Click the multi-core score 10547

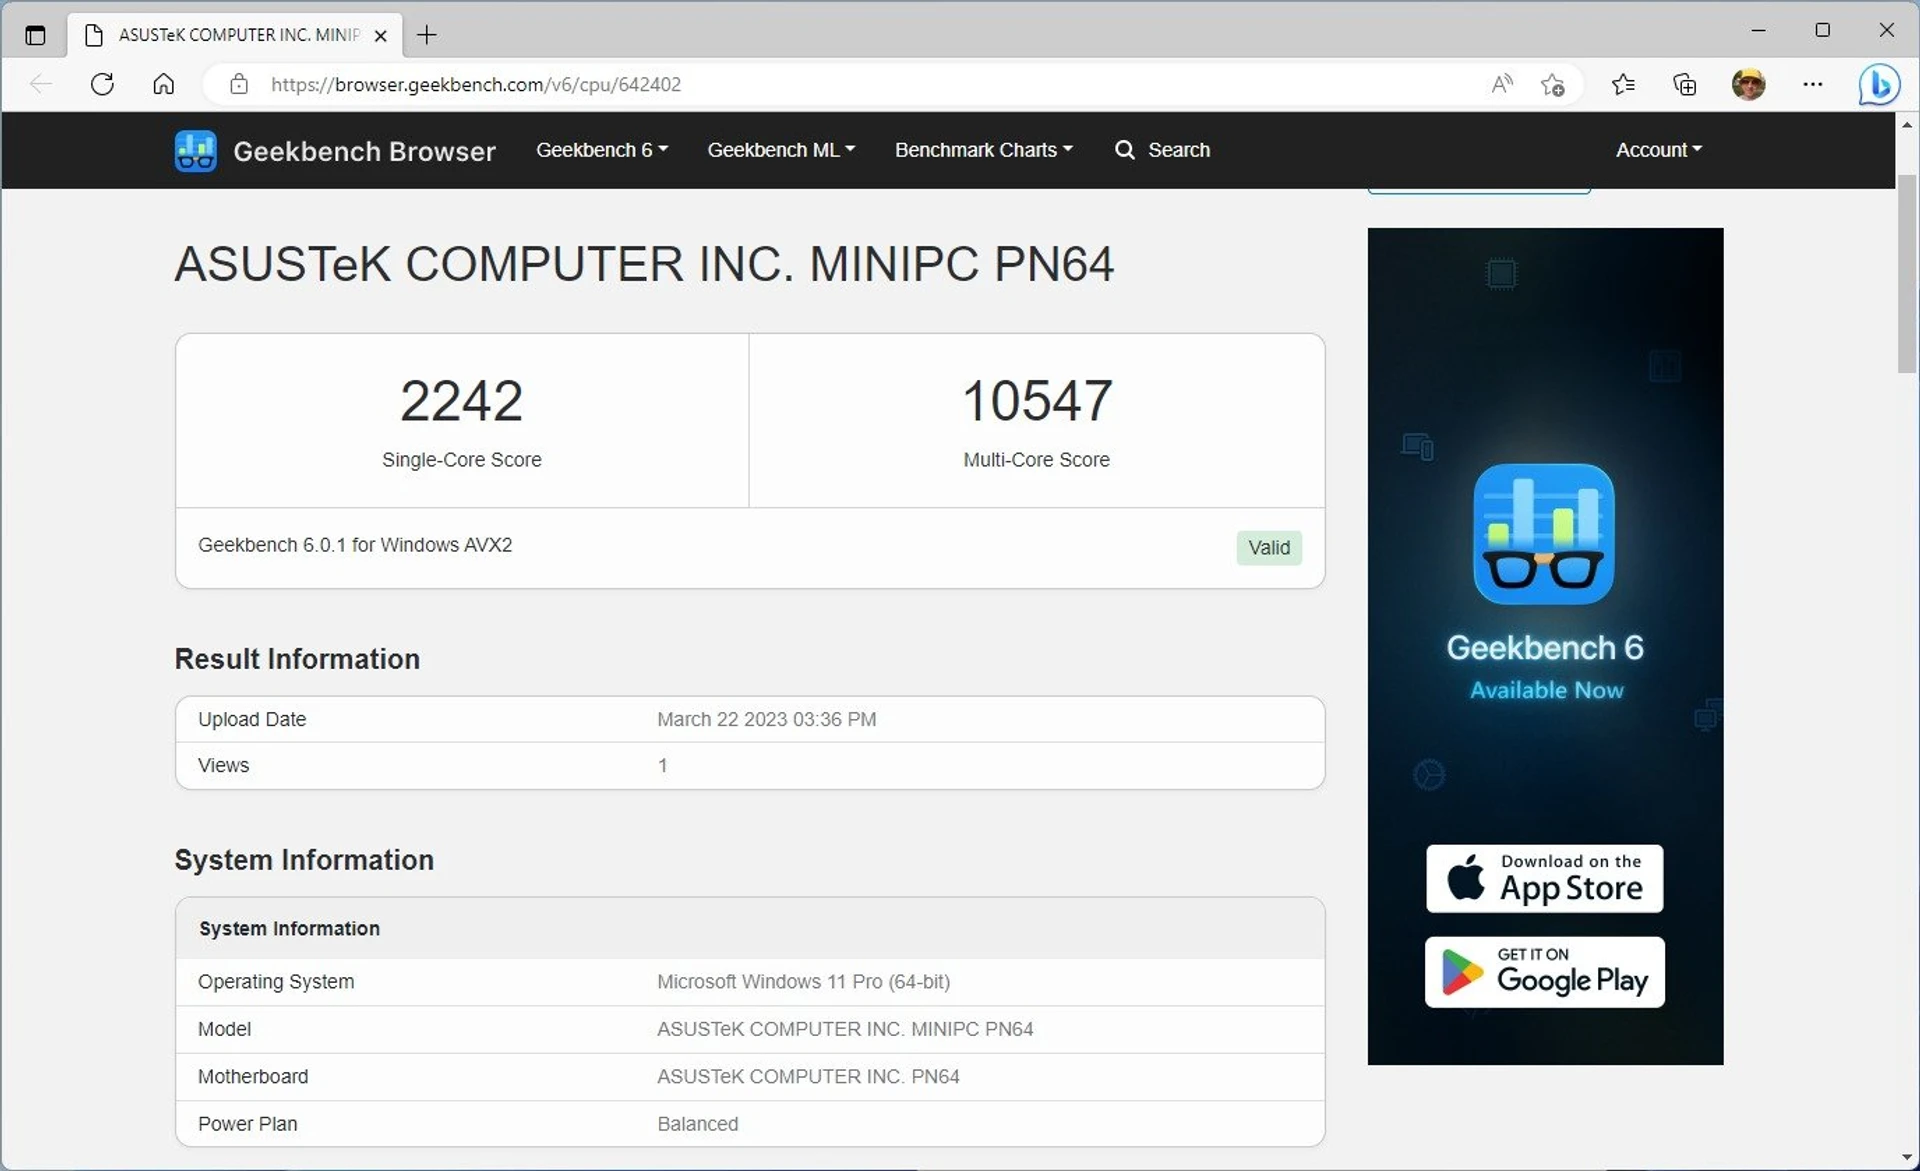1036,401
